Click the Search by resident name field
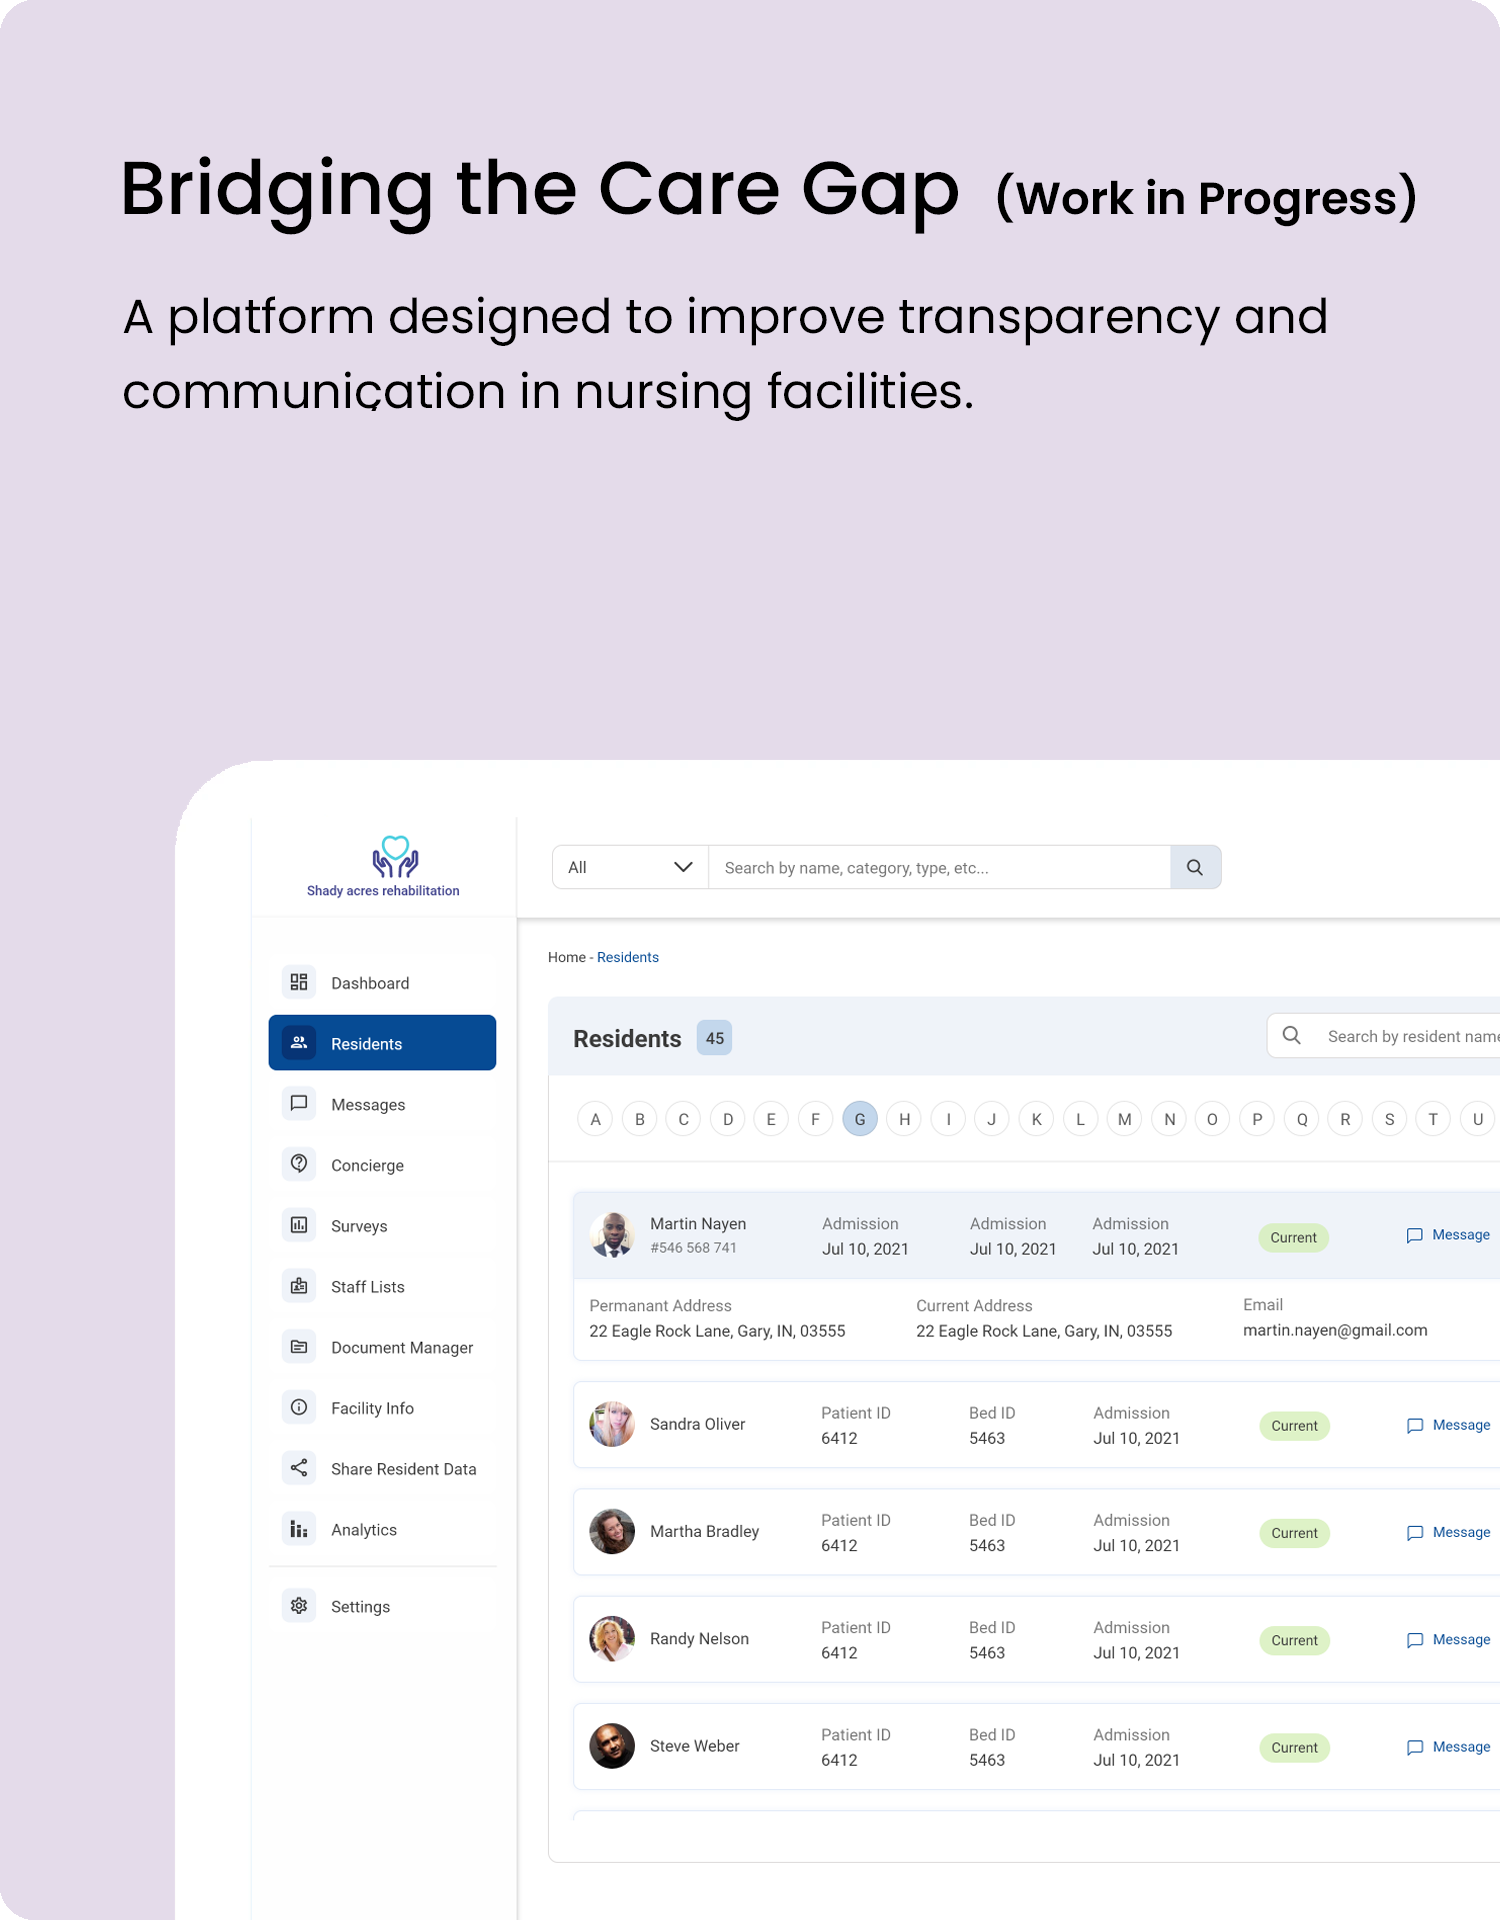This screenshot has height=1920, width=1500. point(1410,1036)
